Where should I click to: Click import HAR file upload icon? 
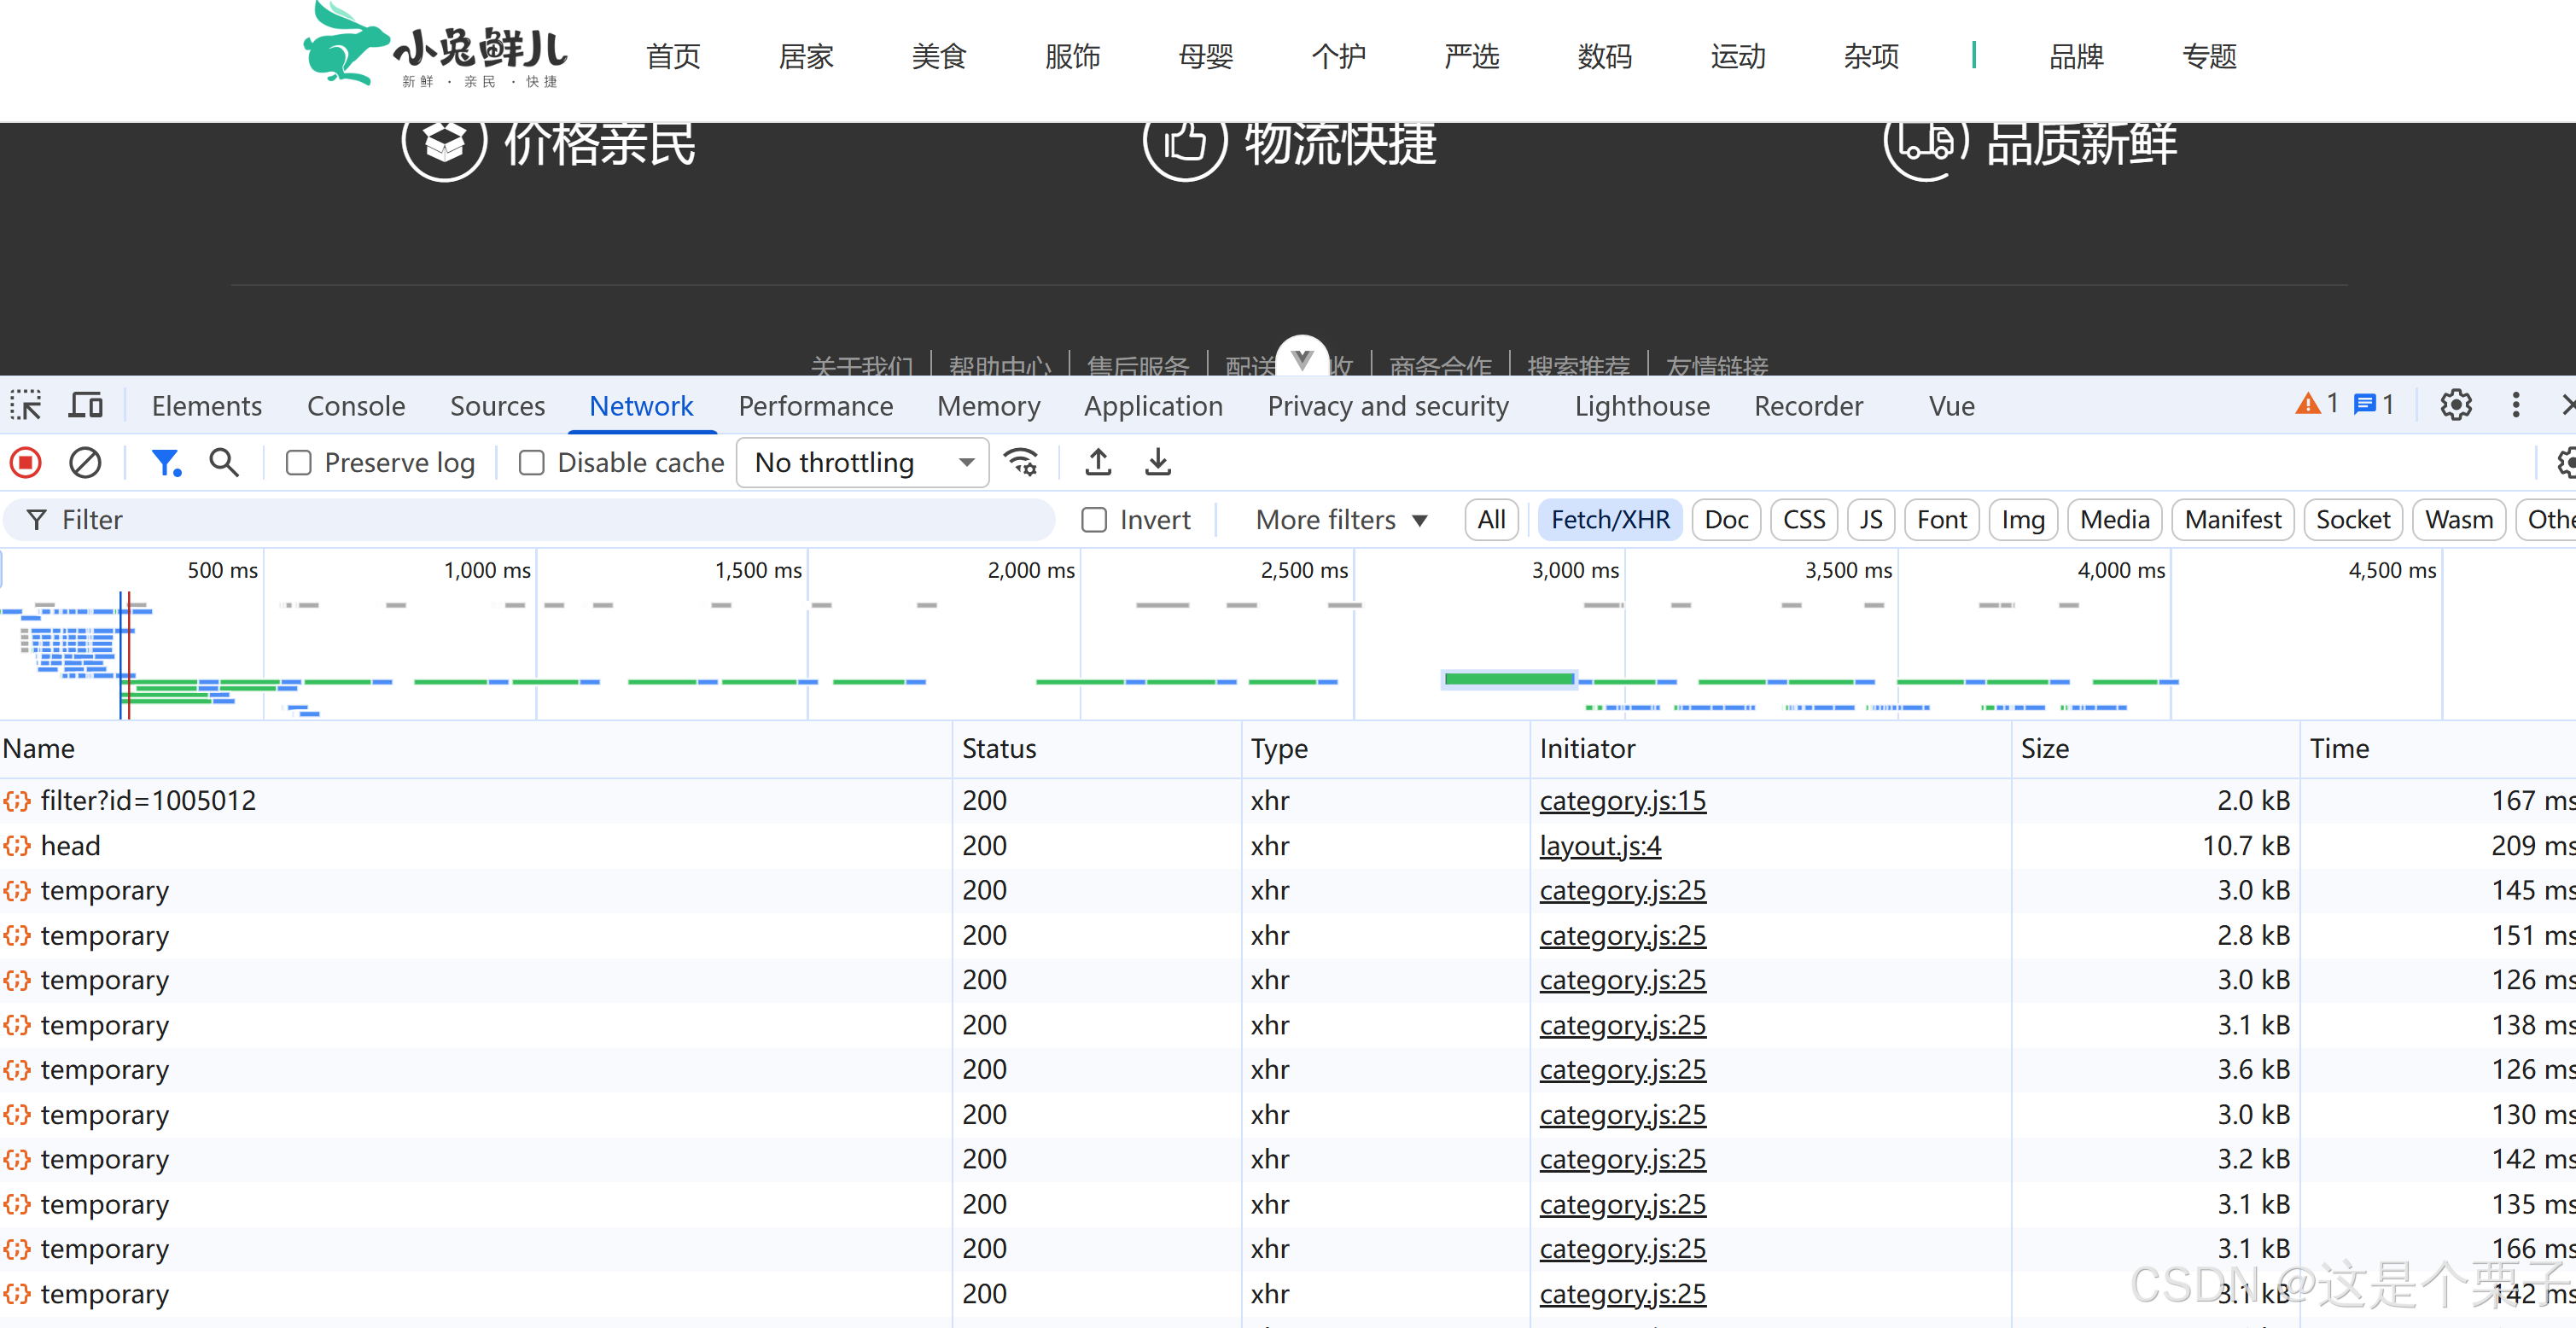point(1098,462)
